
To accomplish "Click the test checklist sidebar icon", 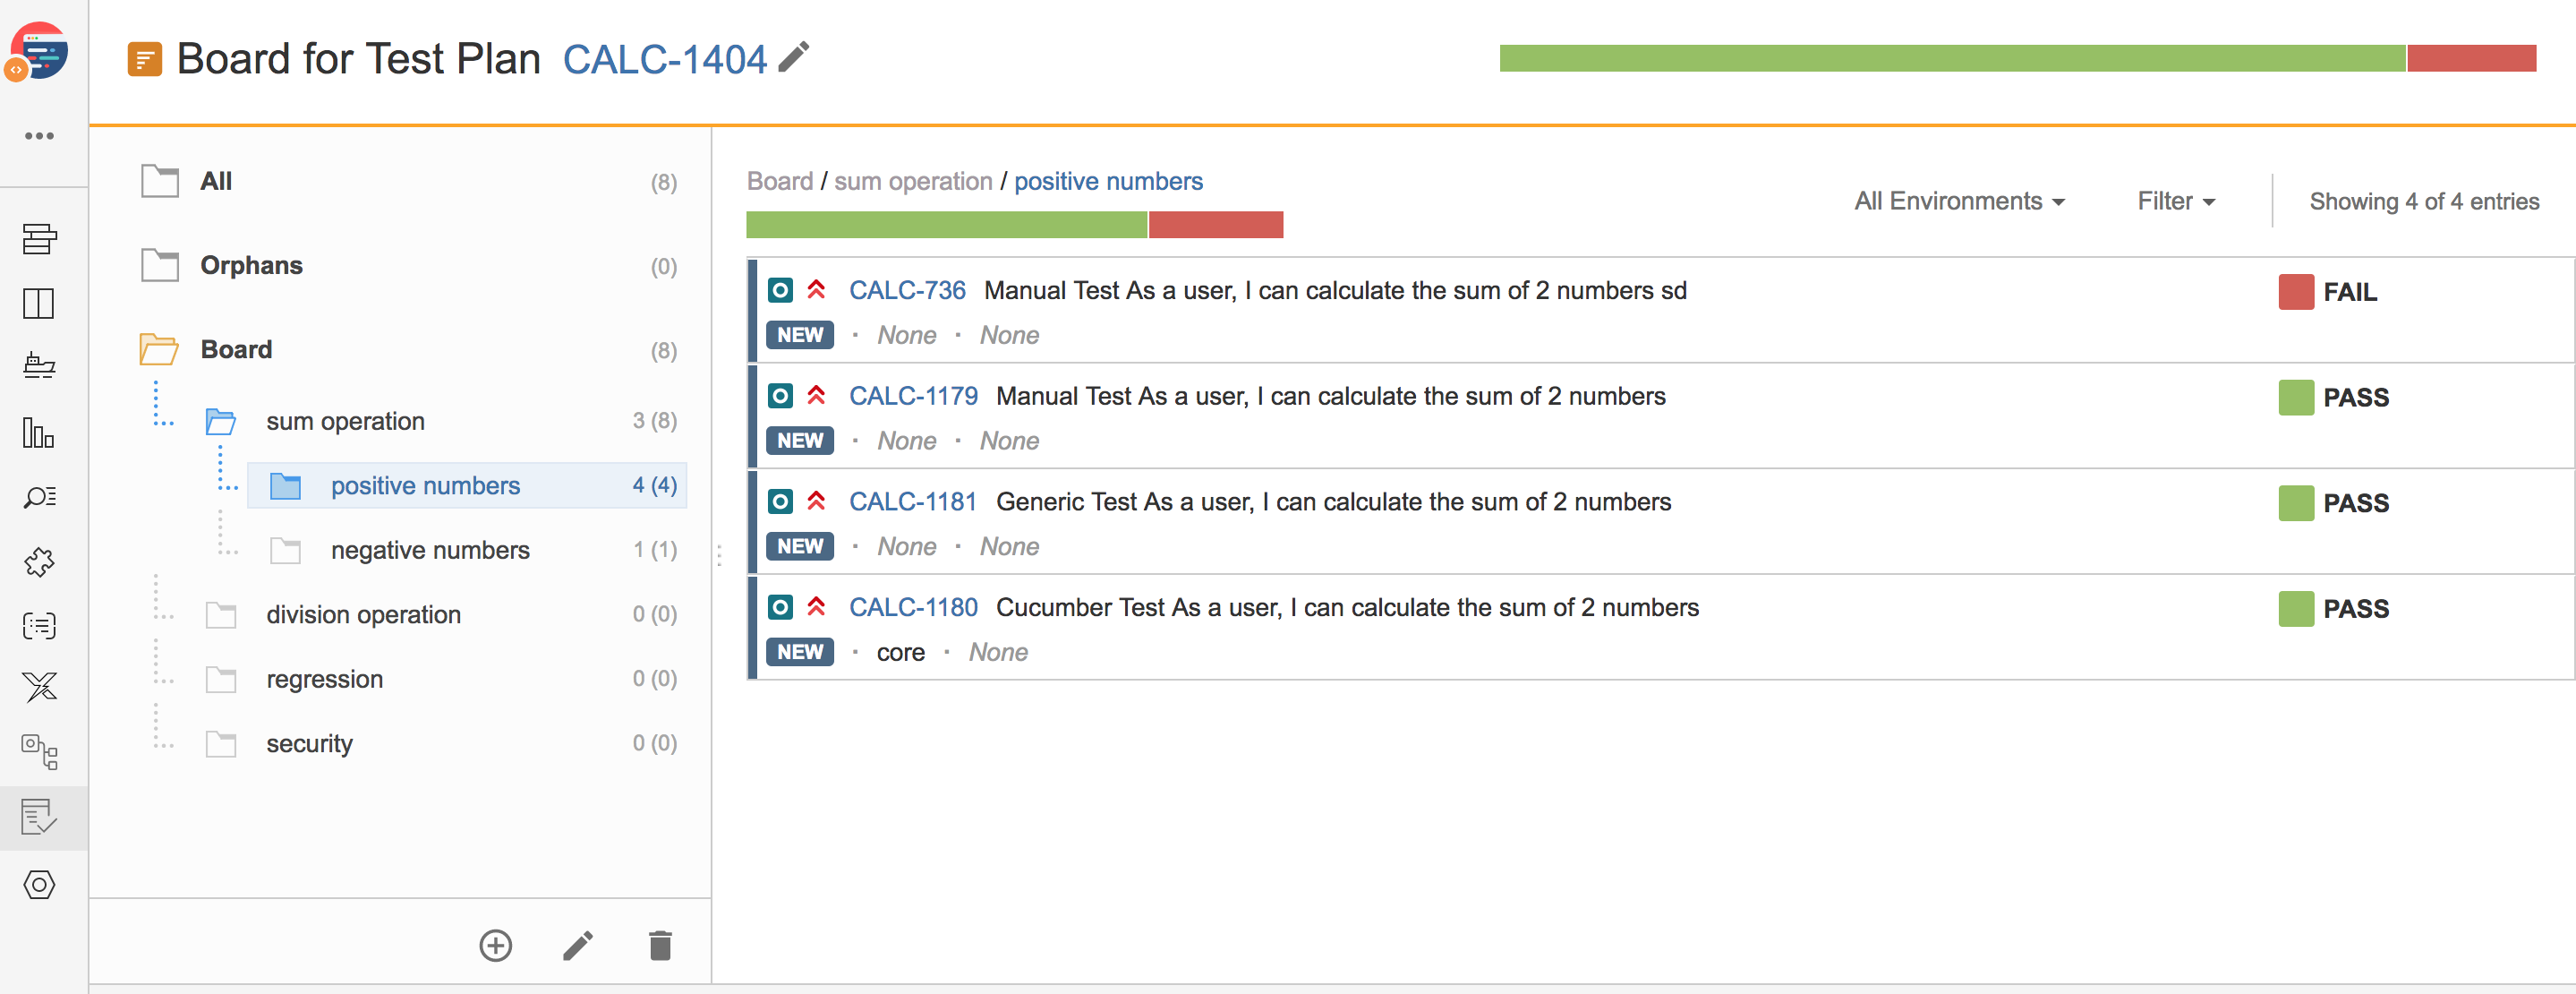I will [39, 817].
